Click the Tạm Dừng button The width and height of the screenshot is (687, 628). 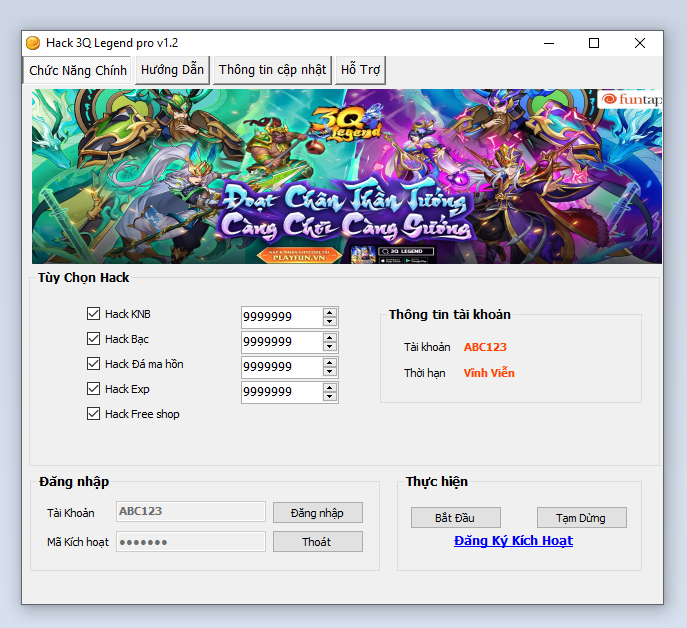tap(581, 518)
